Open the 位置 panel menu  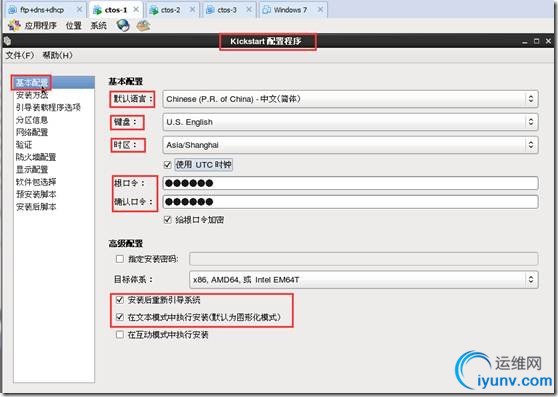[74, 26]
